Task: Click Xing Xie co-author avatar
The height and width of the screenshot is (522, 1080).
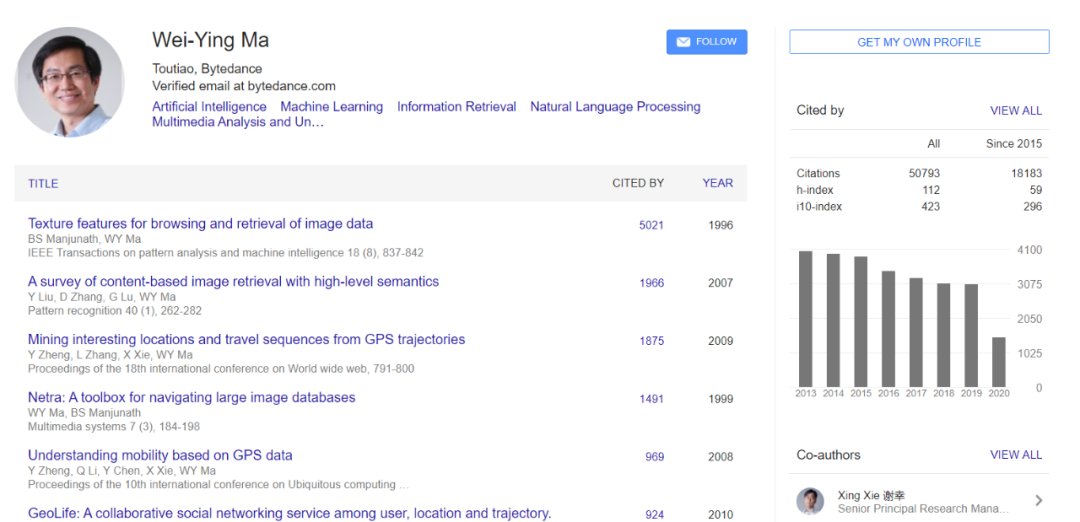Action: pos(810,500)
